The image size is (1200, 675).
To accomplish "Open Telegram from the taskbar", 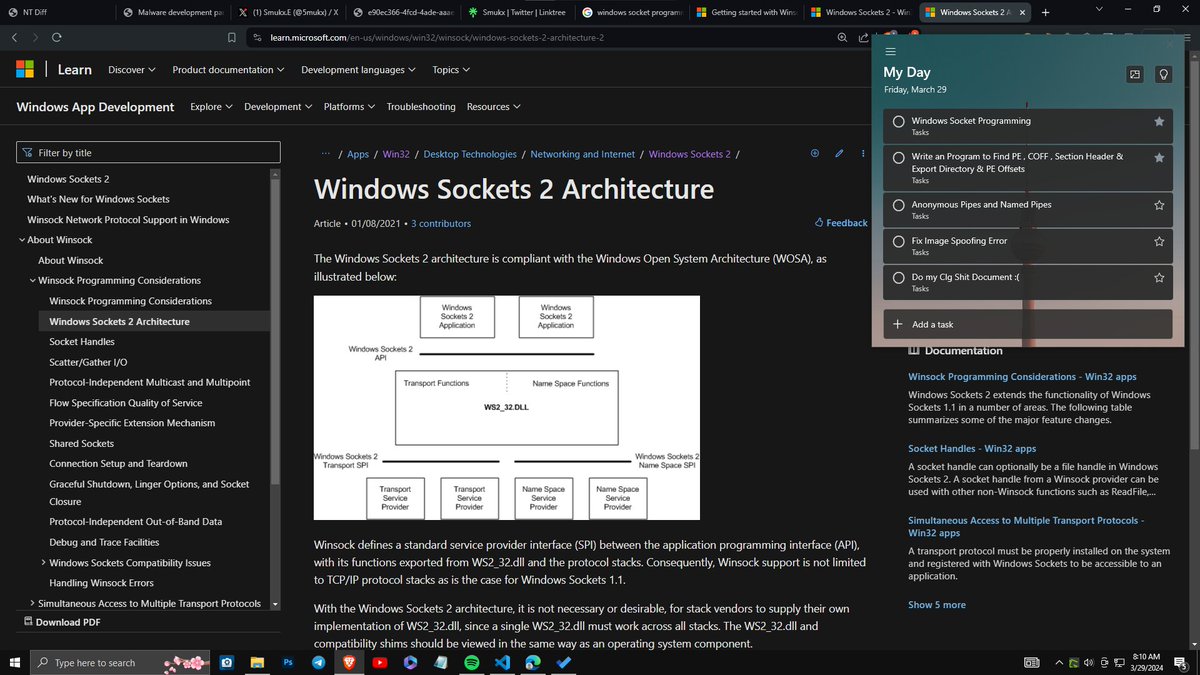I will [x=318, y=662].
